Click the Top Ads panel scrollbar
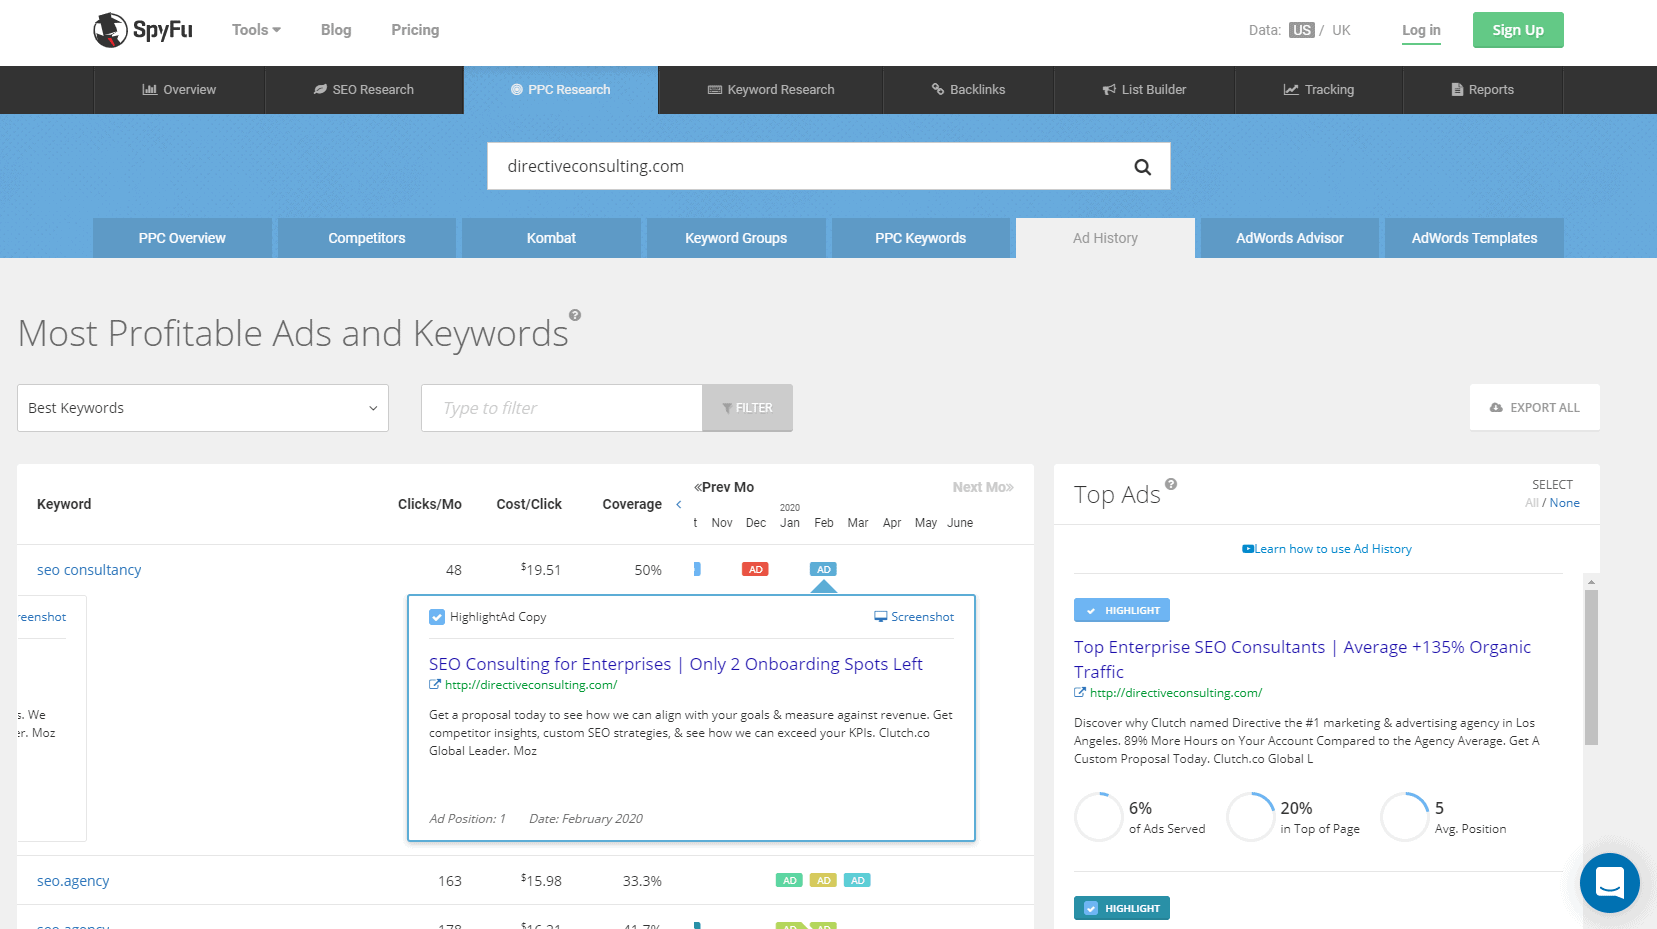1657x929 pixels. click(1591, 667)
